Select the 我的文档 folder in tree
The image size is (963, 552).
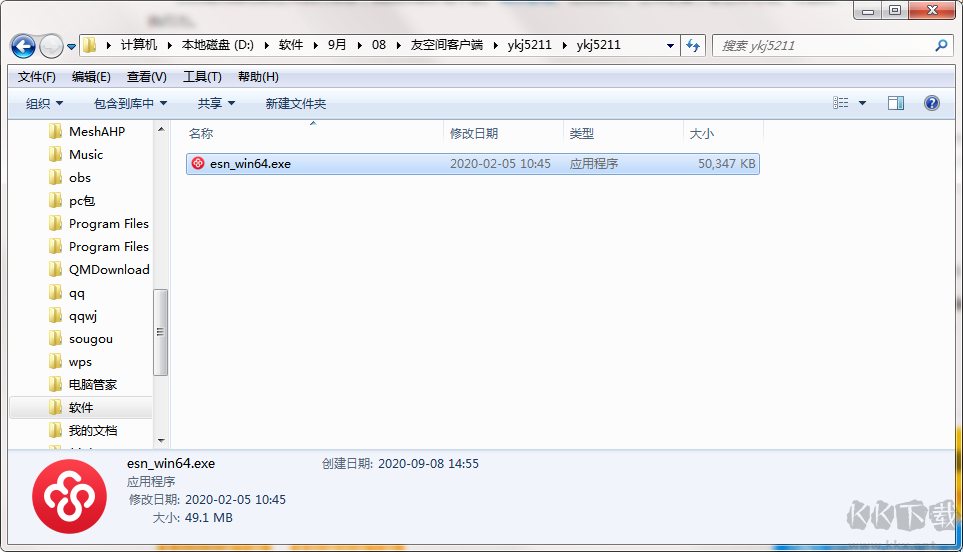(x=93, y=431)
